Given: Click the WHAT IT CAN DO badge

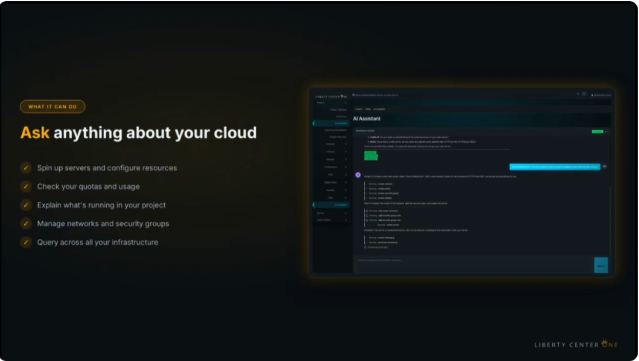Looking at the screenshot, I should coord(53,107).
